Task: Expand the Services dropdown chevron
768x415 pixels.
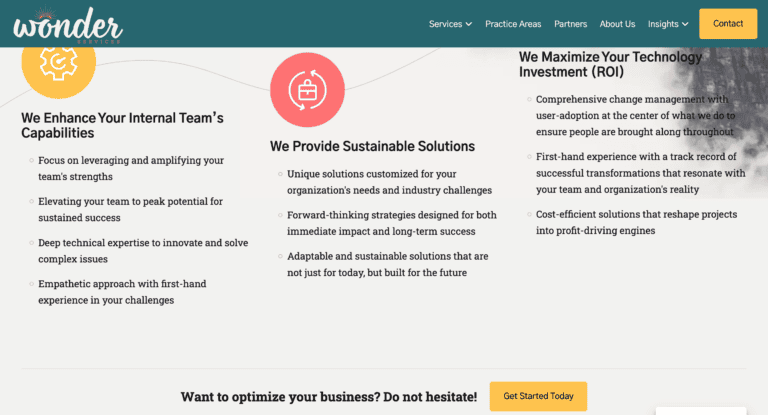Action: coord(468,24)
